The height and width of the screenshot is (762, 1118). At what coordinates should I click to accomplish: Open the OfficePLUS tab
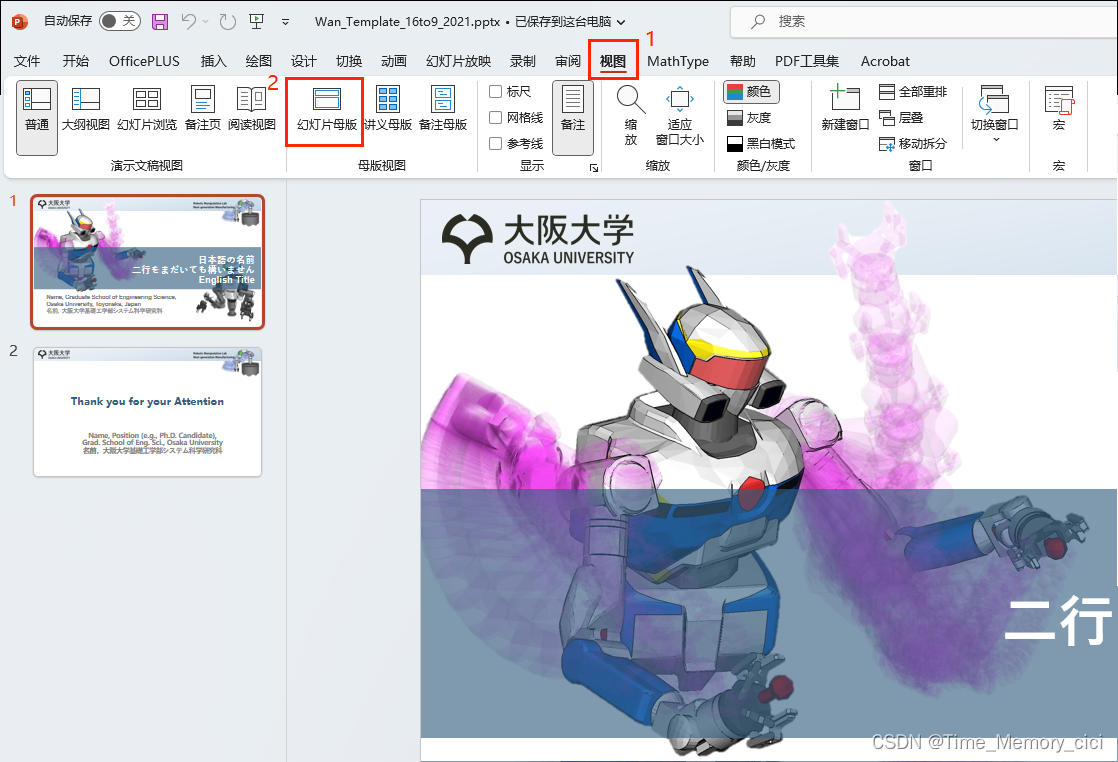(144, 61)
